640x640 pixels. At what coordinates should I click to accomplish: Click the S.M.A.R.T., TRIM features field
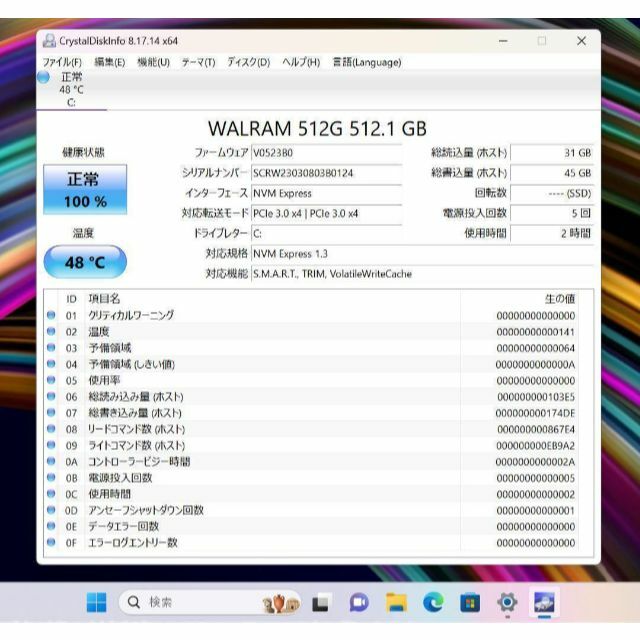(422, 273)
